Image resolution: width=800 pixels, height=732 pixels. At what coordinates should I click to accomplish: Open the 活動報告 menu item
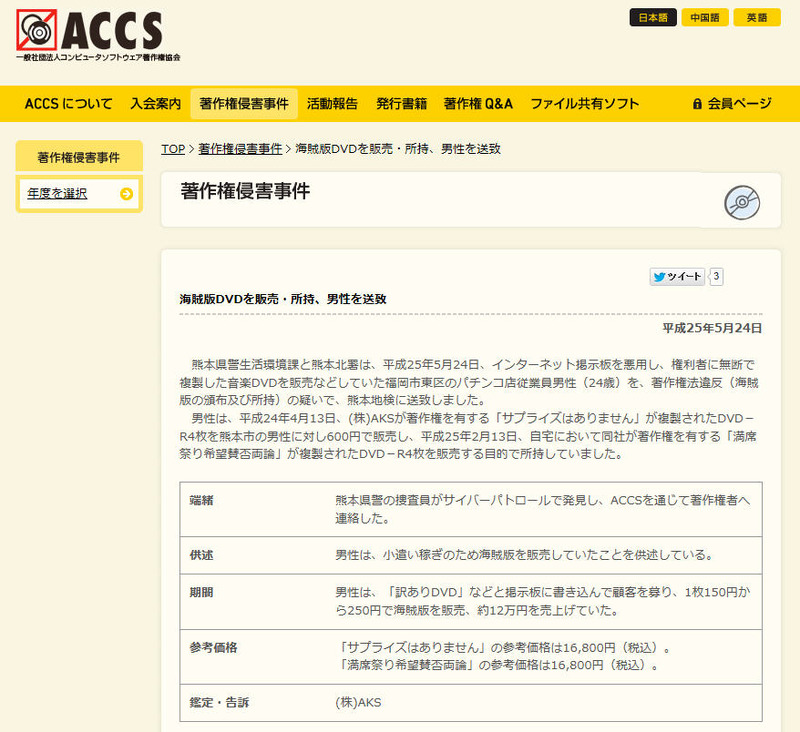332,104
